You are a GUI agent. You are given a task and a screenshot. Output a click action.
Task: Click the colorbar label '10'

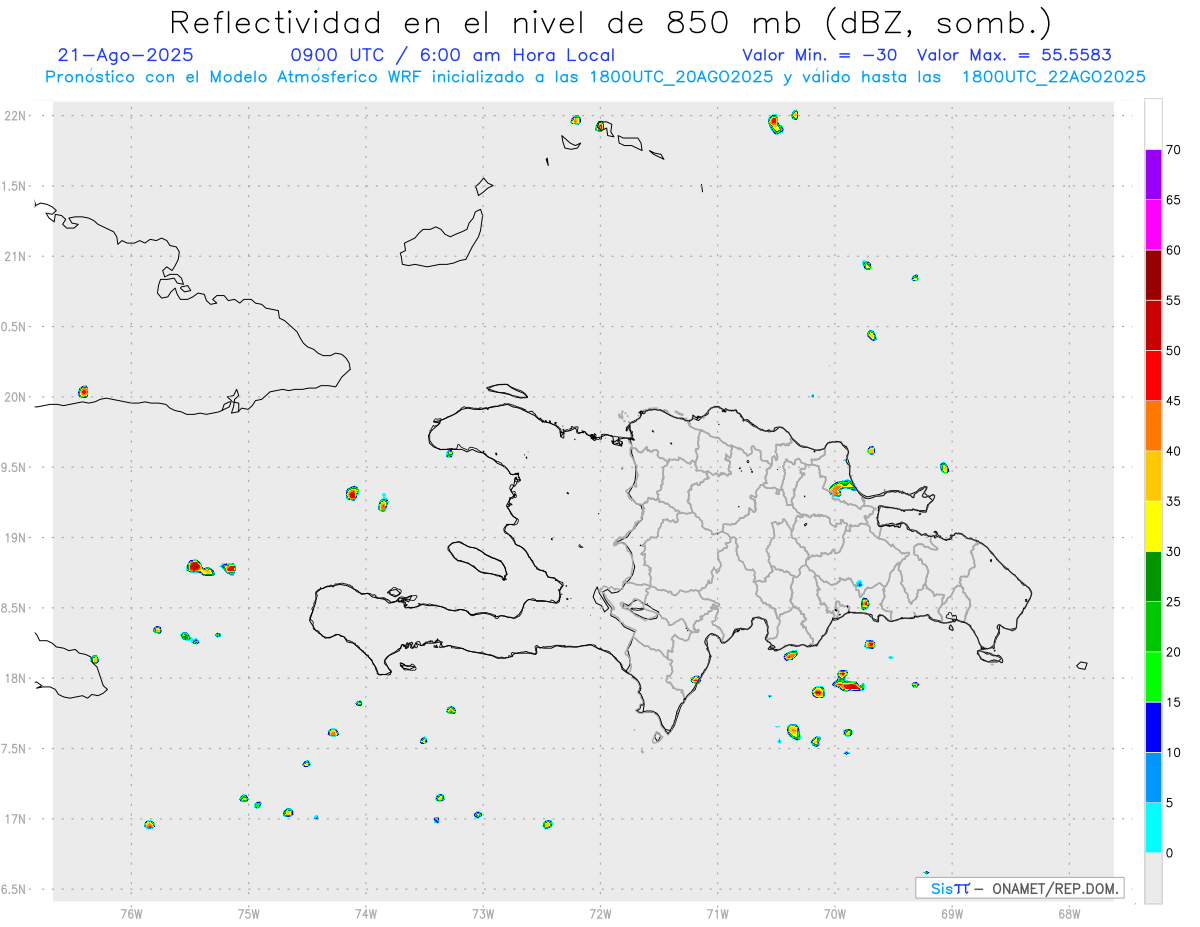click(x=1173, y=752)
